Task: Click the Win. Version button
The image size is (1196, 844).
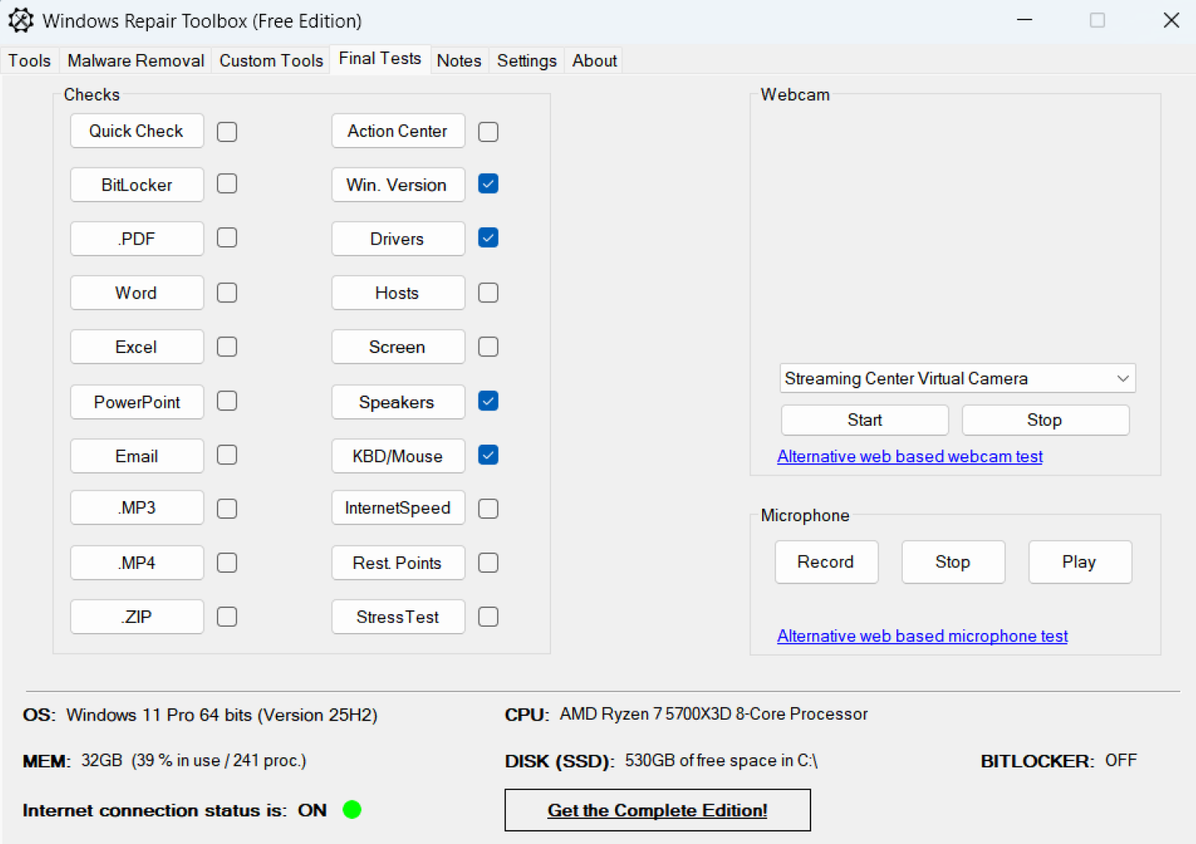Action: [x=398, y=185]
